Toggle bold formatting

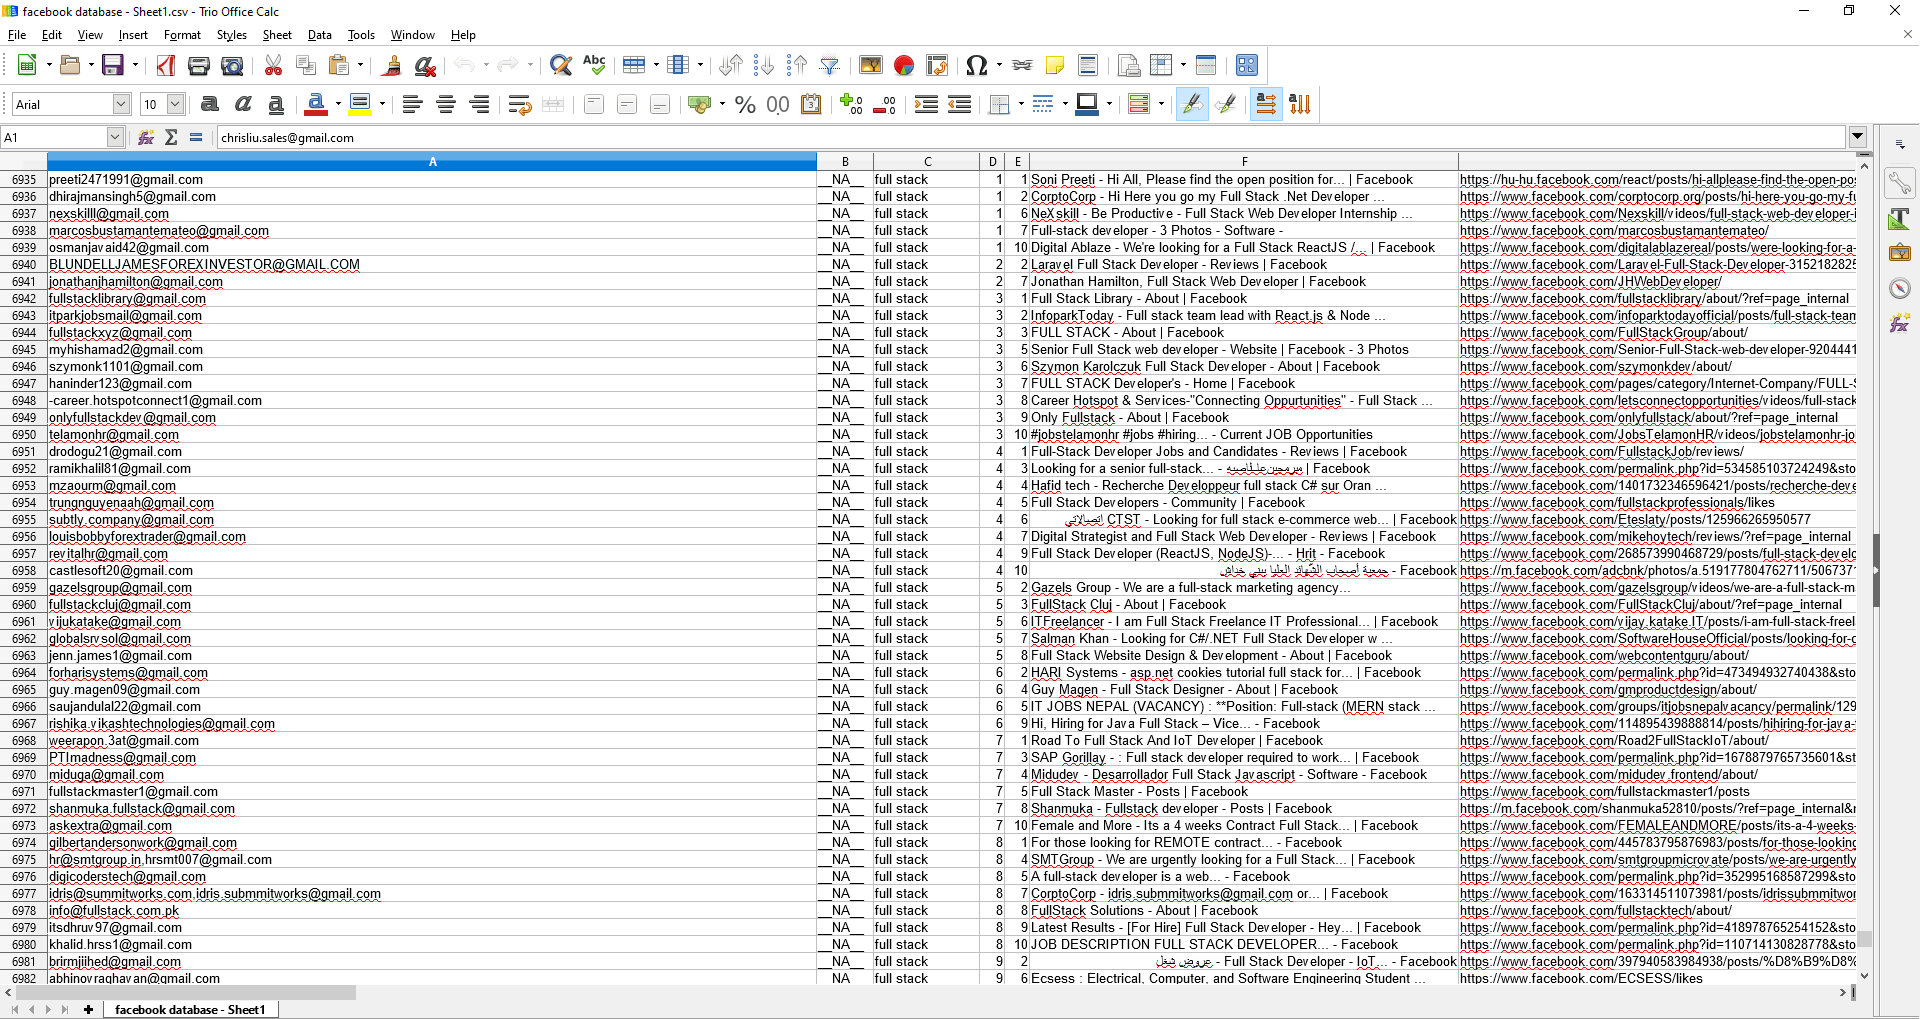[x=209, y=105]
